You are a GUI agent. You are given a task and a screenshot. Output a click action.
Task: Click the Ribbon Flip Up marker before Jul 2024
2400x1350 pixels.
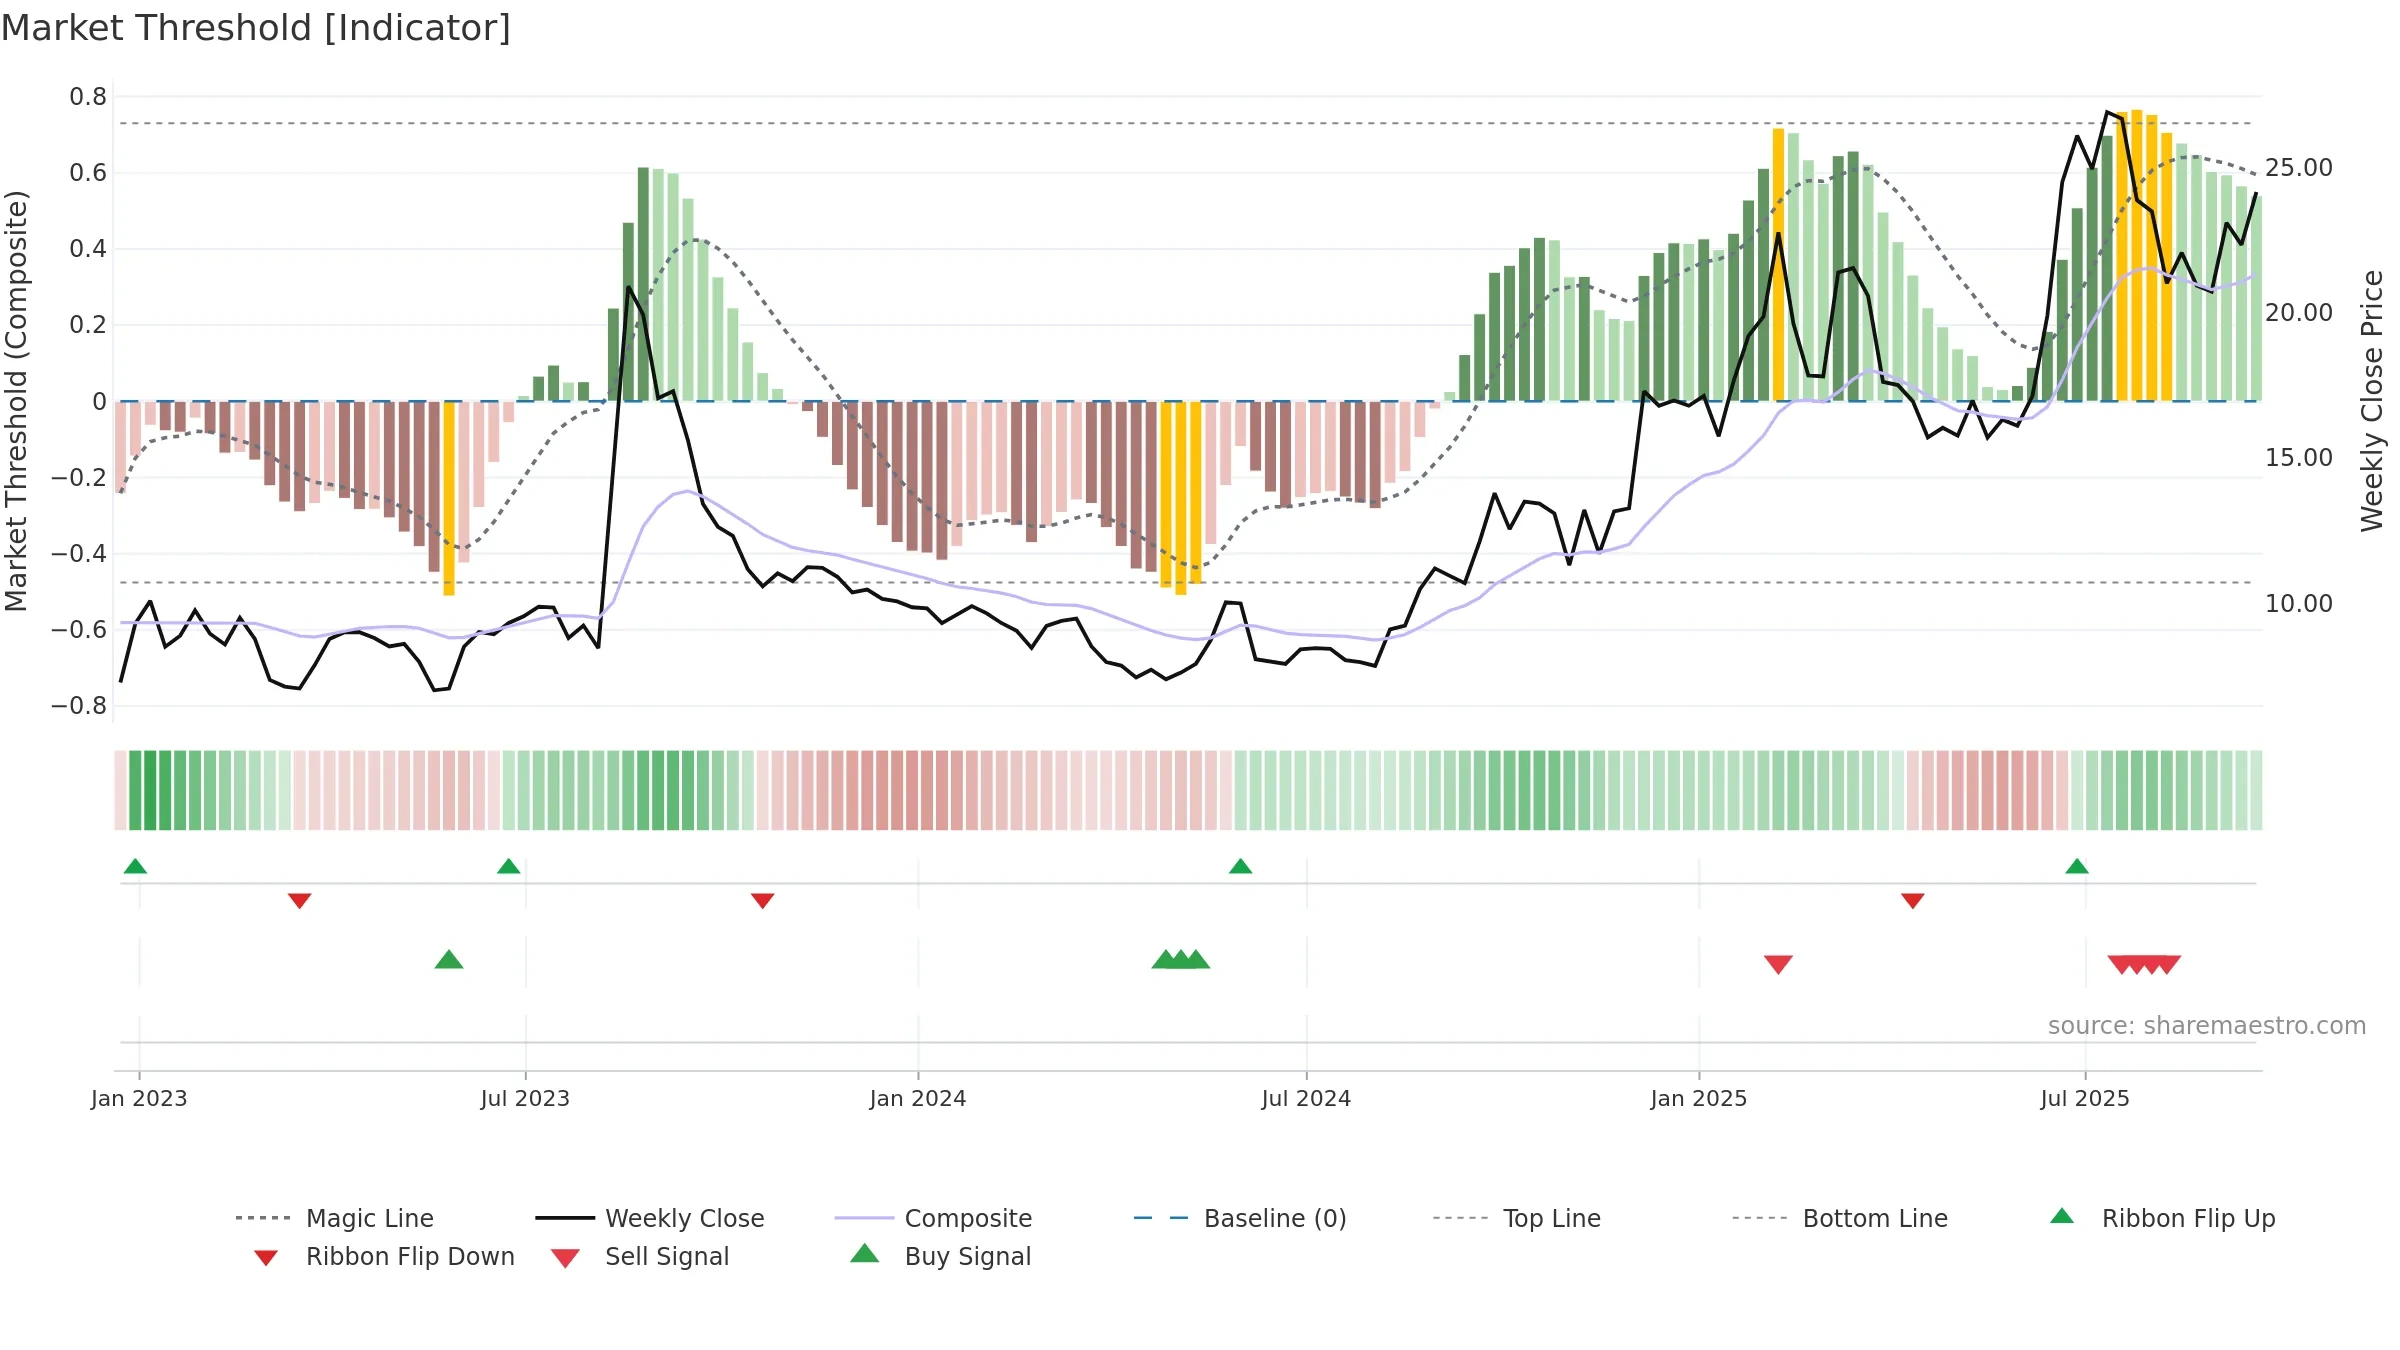point(1240,866)
